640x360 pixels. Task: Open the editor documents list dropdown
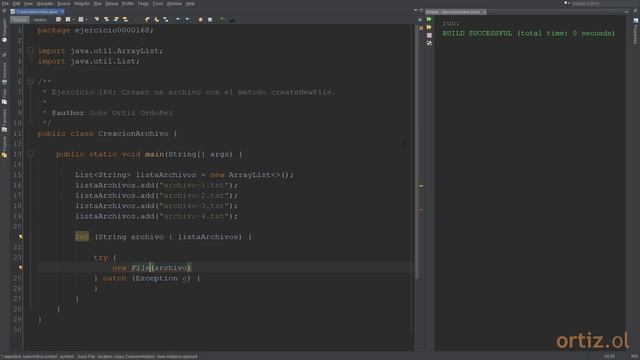(x=416, y=10)
